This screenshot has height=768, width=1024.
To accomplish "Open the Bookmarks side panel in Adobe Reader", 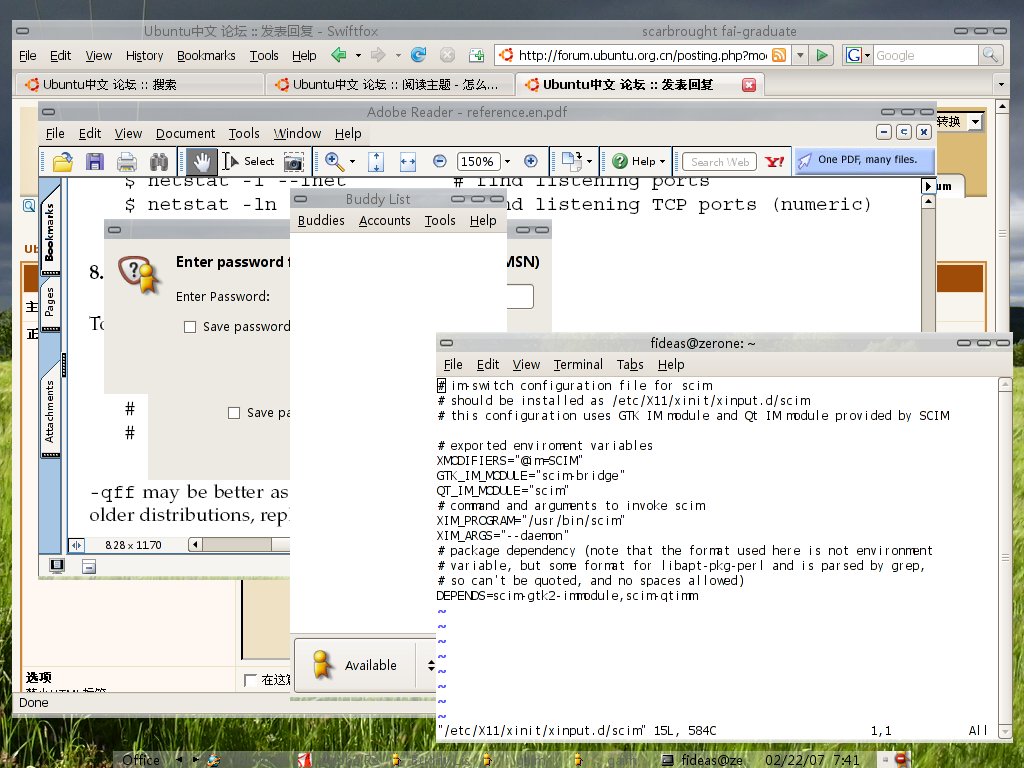I will (50, 231).
